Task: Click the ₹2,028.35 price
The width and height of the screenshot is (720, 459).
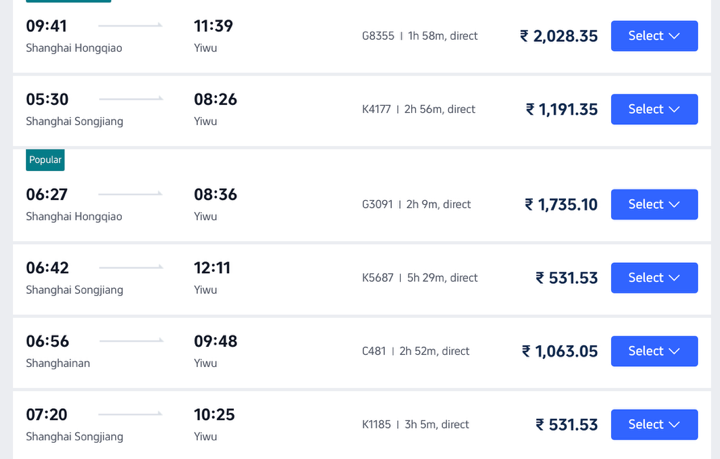Action: [x=558, y=36]
